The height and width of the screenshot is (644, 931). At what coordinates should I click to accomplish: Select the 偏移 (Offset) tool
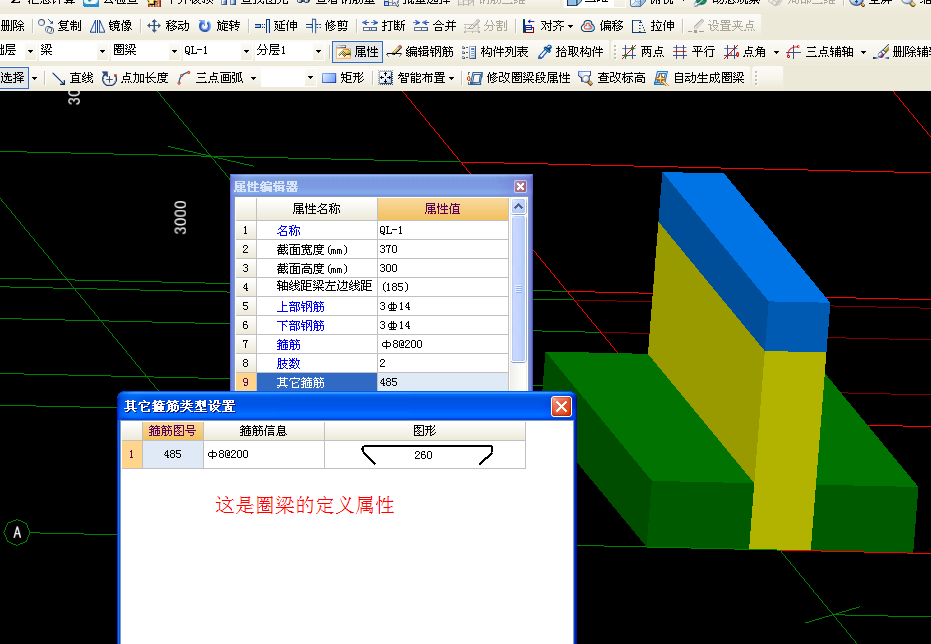(602, 26)
